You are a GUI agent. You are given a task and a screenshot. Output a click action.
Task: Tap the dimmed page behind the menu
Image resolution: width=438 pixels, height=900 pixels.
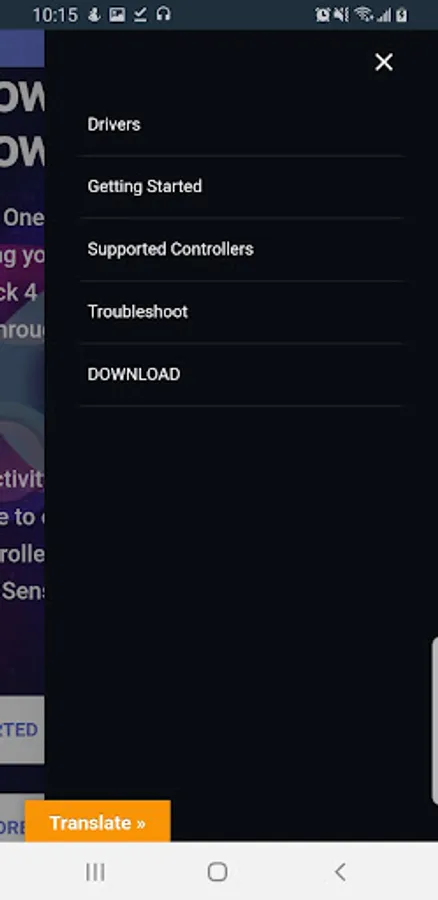(22, 402)
